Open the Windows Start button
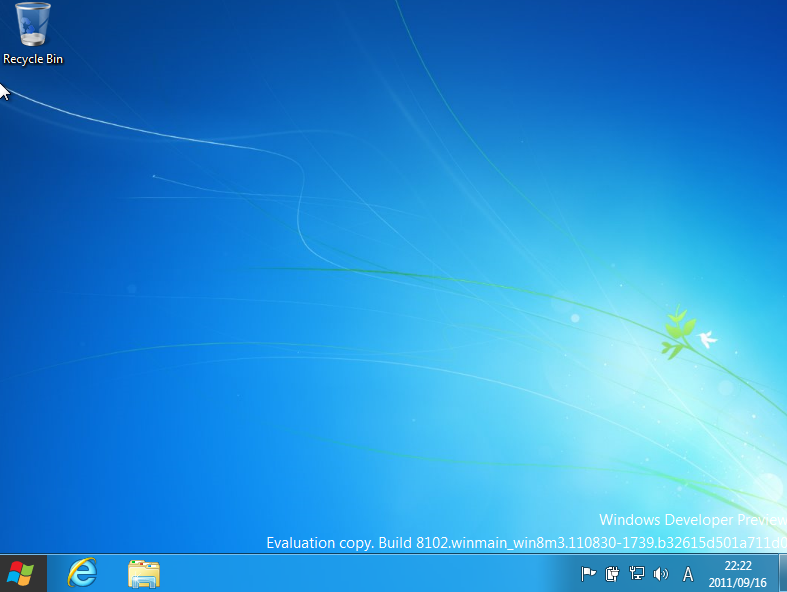Viewport: 787px width, 592px height. coord(20,573)
